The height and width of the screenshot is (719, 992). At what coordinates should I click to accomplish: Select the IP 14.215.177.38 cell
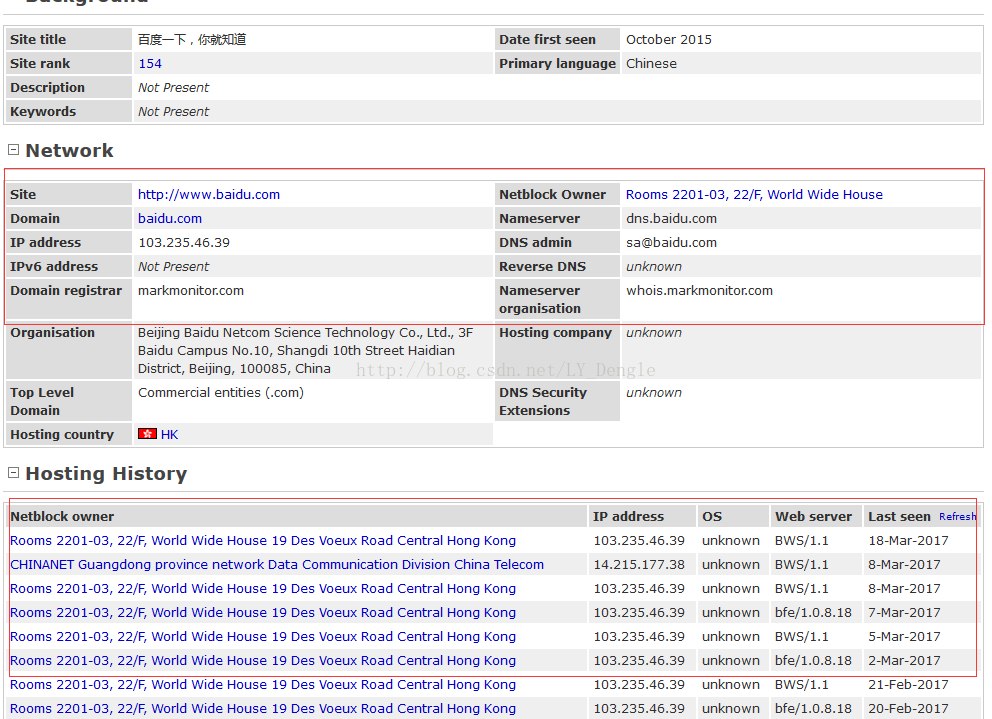tap(639, 565)
